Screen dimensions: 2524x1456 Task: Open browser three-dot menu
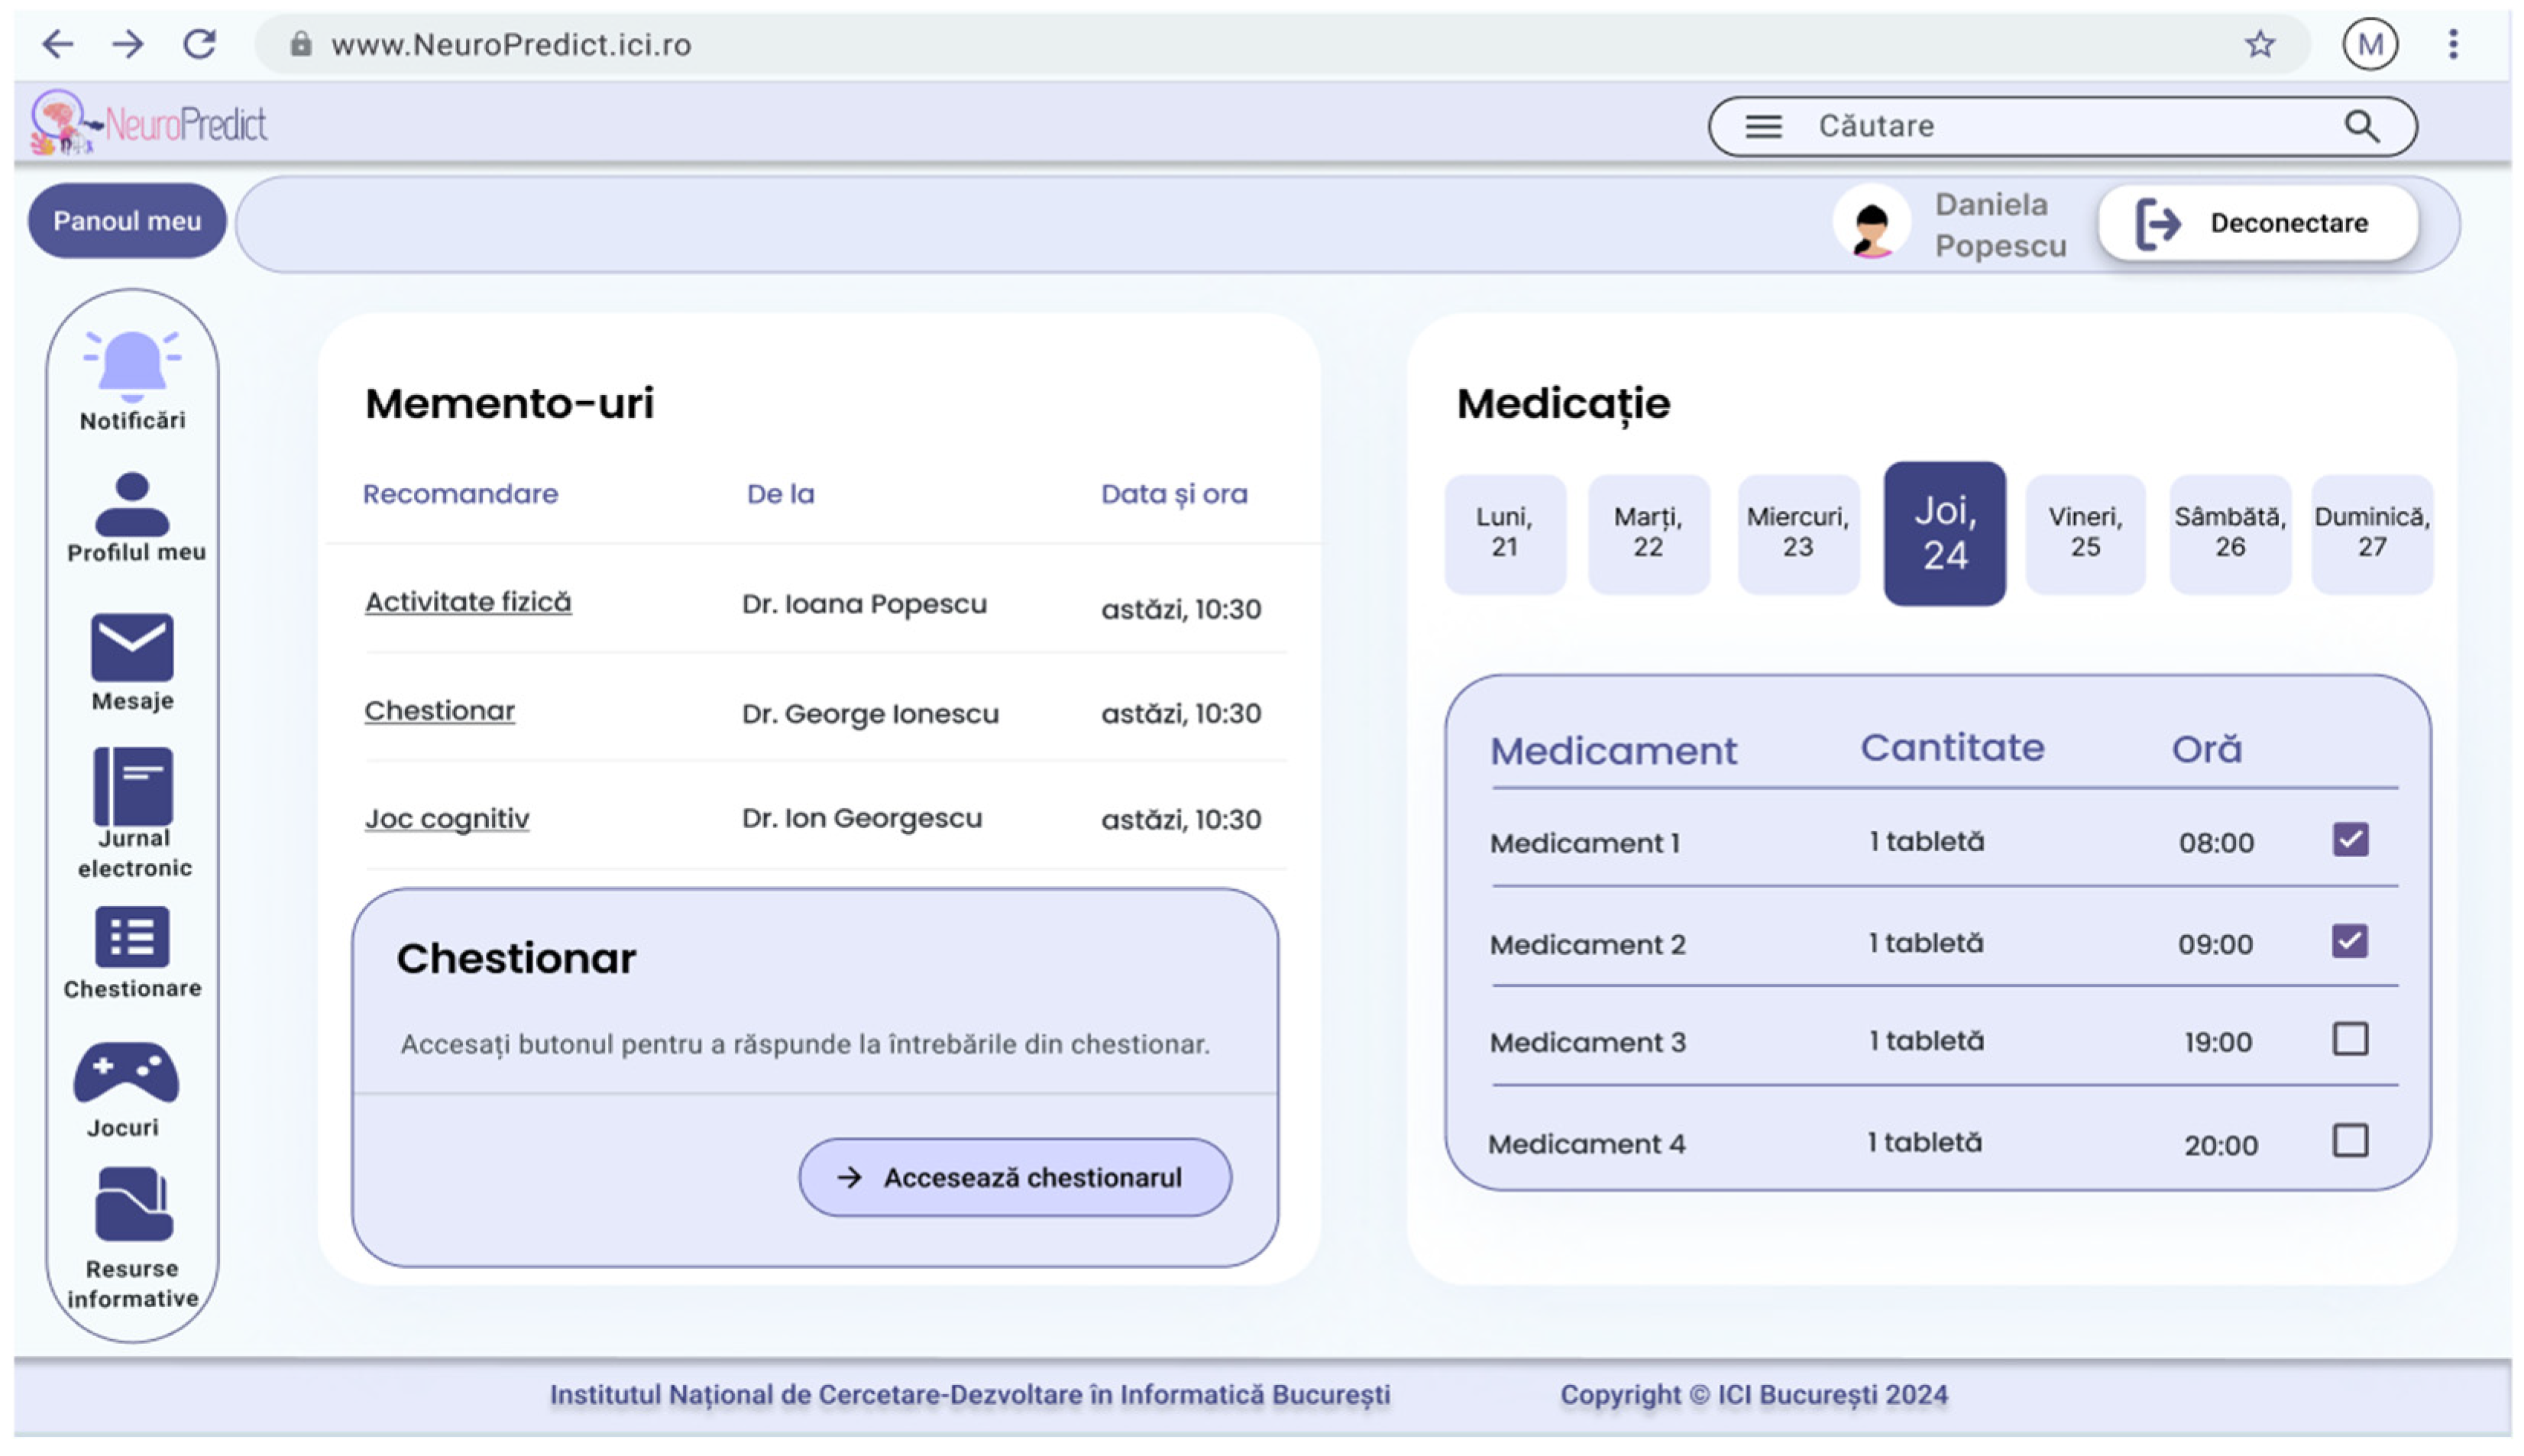click(2452, 45)
